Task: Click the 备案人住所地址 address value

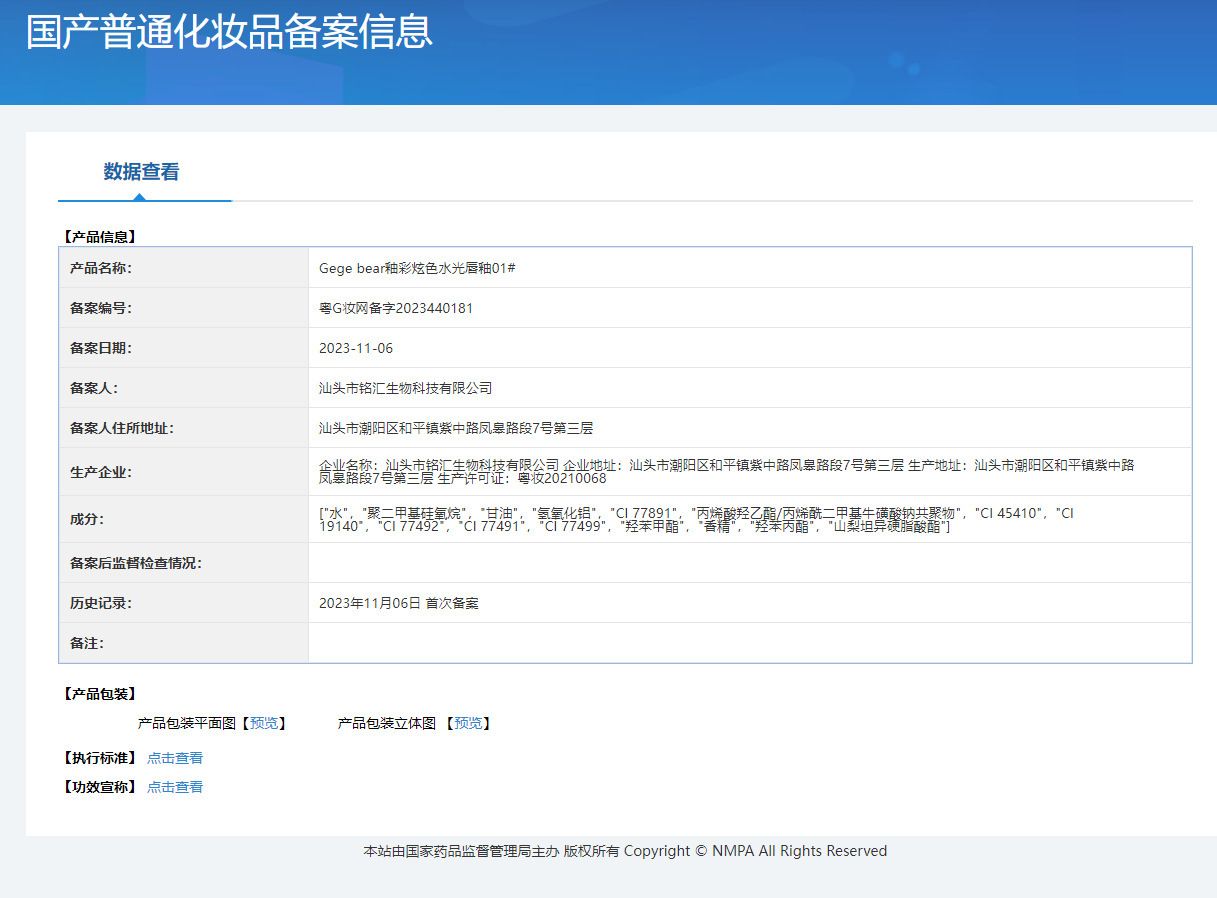Action: [456, 428]
